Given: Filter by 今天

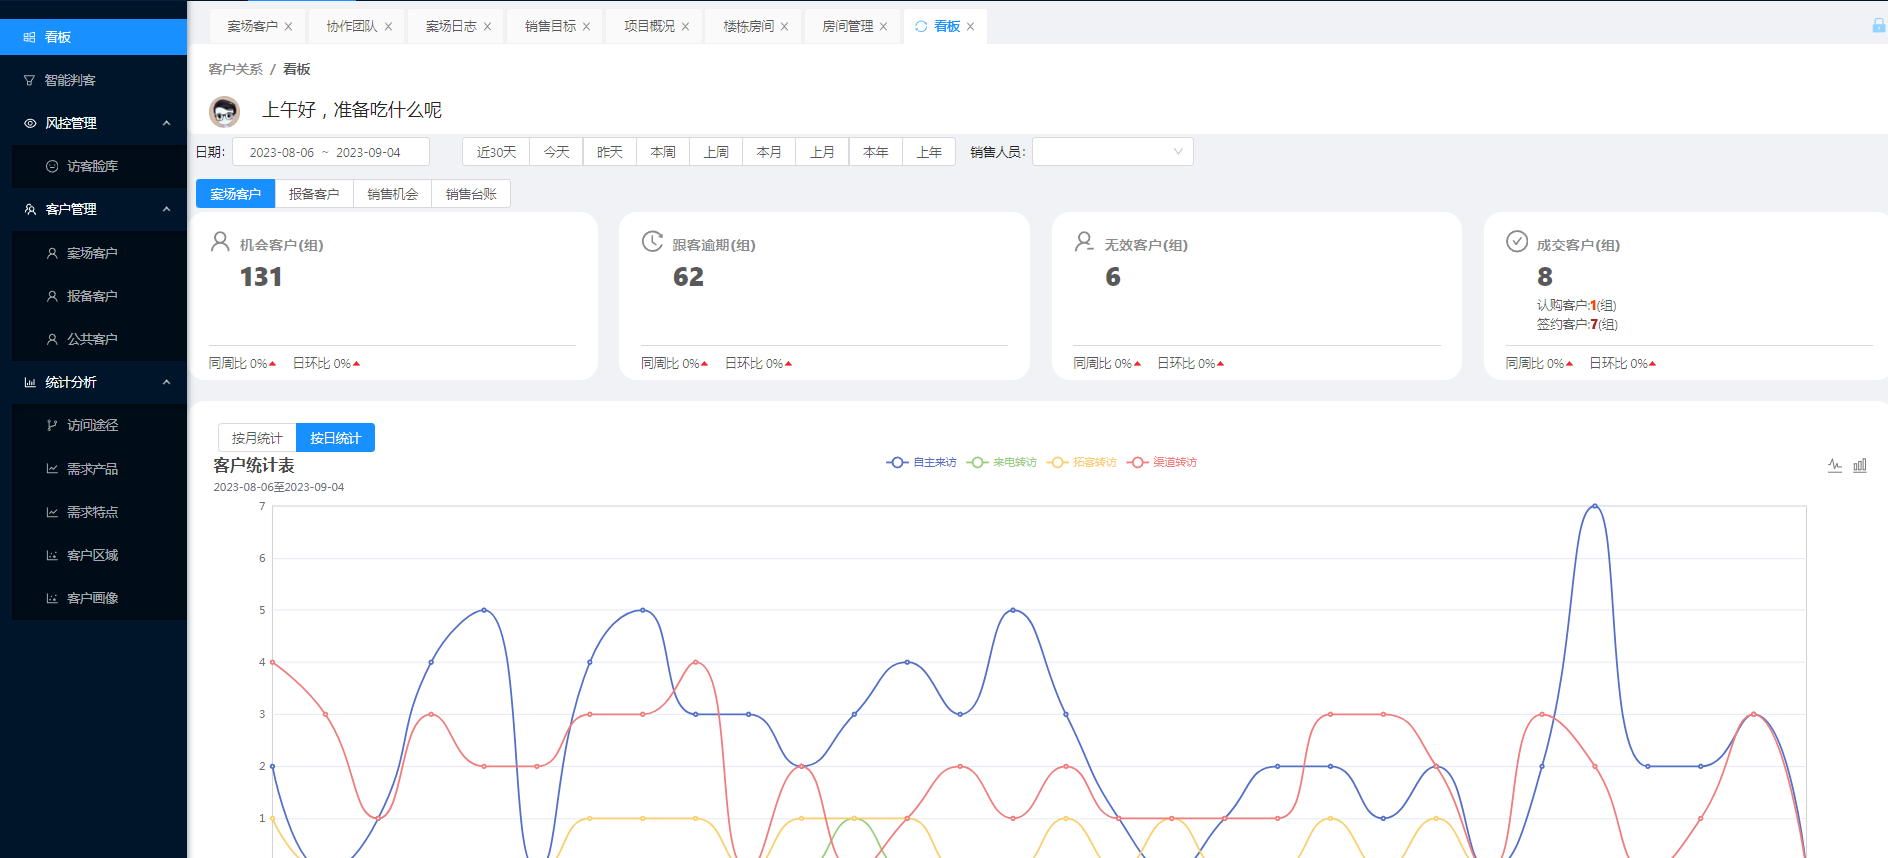Looking at the screenshot, I should coord(556,152).
